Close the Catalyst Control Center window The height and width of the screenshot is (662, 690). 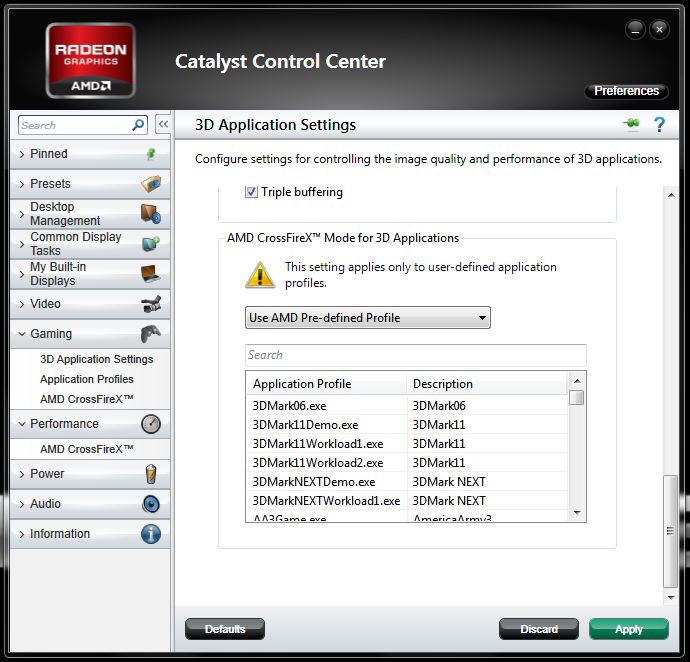[659, 29]
